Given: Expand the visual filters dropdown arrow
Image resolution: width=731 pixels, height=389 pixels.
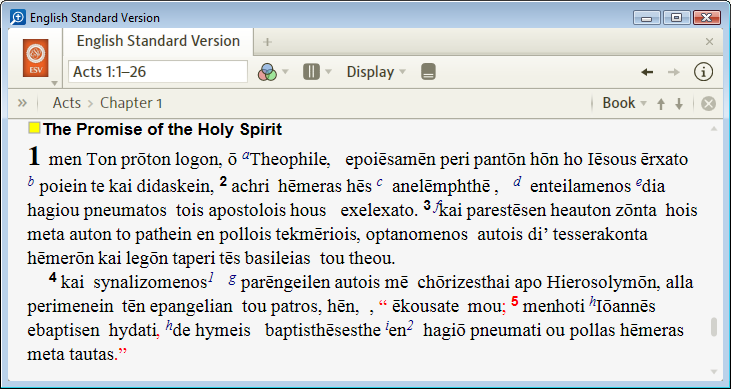Looking at the screenshot, I should click(285, 72).
